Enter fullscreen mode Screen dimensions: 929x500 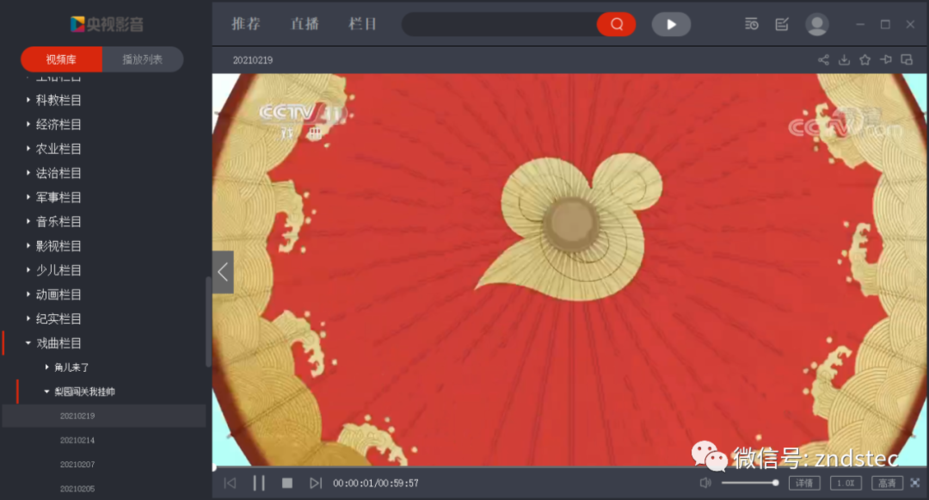point(915,483)
